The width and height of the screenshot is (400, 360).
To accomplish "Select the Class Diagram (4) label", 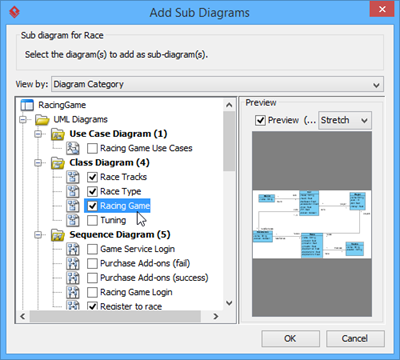I will tap(109, 163).
